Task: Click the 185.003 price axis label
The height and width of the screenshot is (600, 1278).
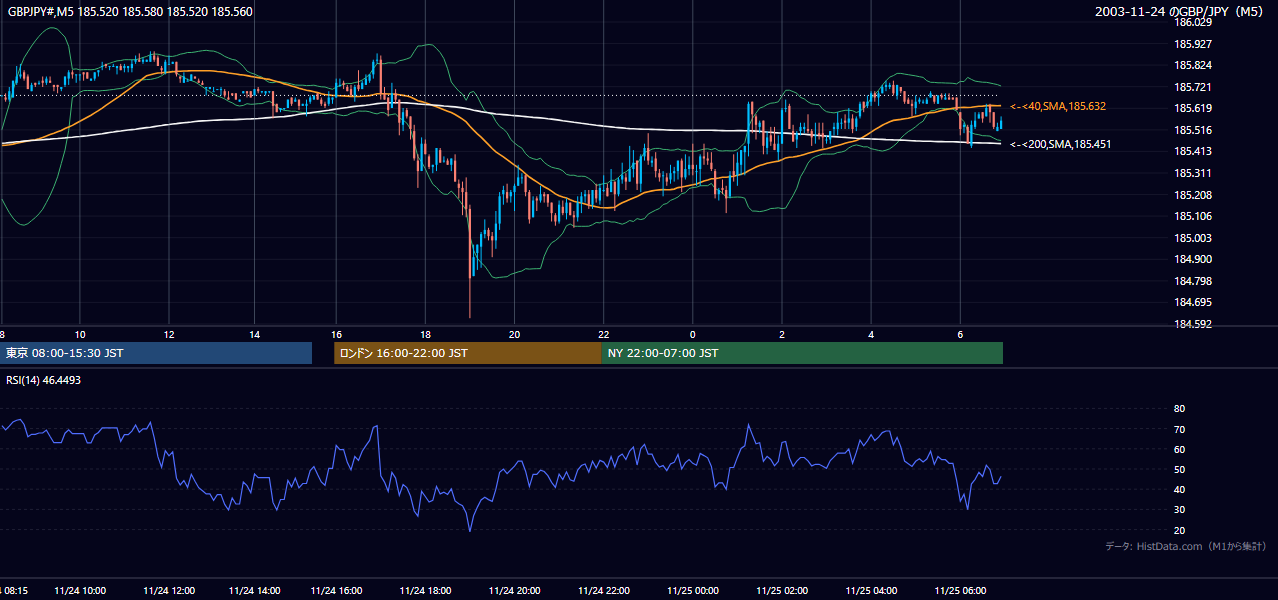Action: [x=1193, y=238]
